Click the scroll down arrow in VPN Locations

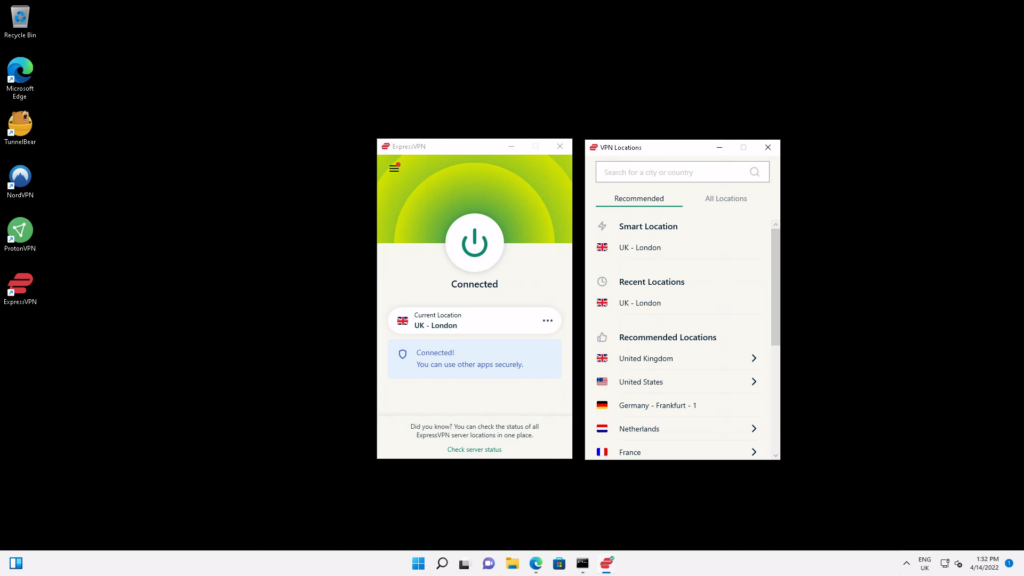(775, 455)
